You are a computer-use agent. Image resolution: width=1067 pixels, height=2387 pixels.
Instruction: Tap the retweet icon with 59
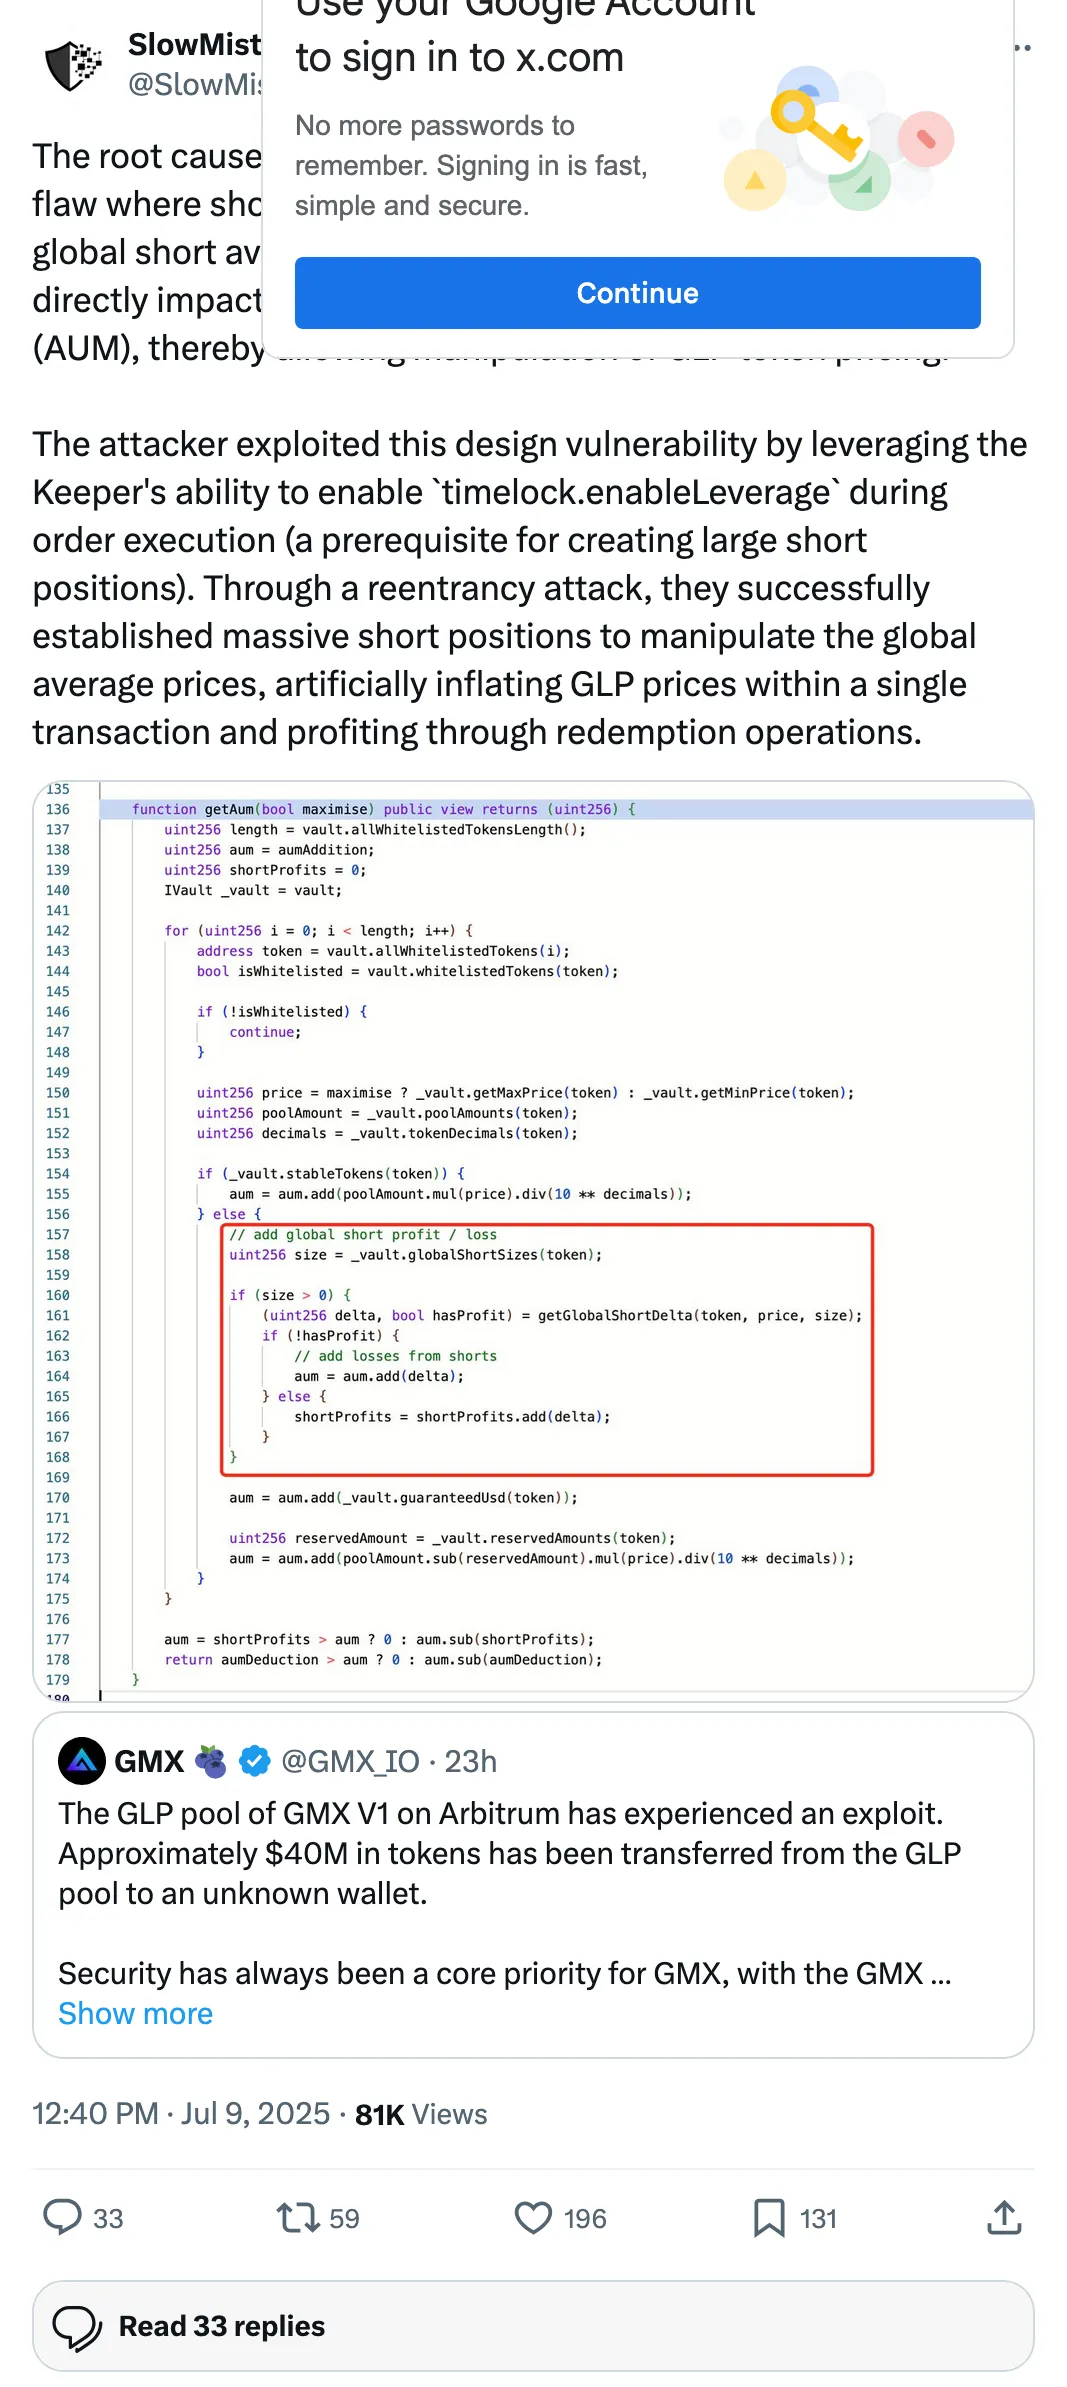point(298,2217)
